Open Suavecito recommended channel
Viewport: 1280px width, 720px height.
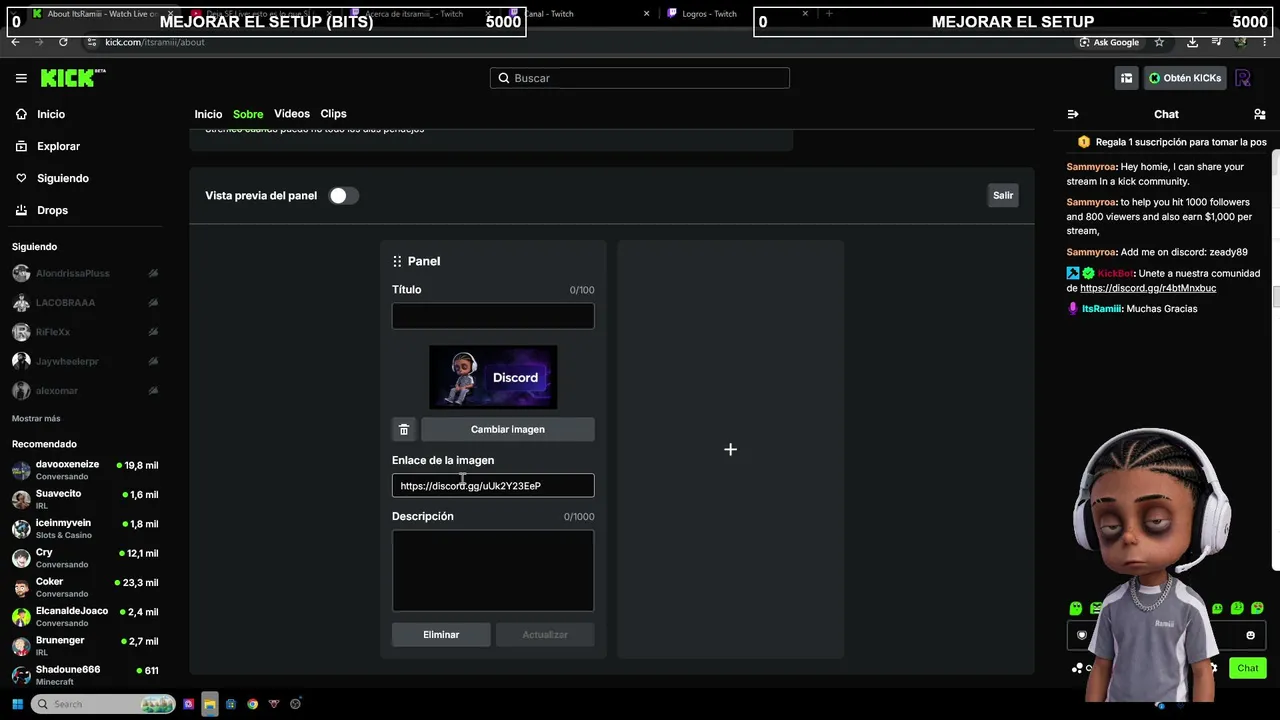(x=86, y=499)
